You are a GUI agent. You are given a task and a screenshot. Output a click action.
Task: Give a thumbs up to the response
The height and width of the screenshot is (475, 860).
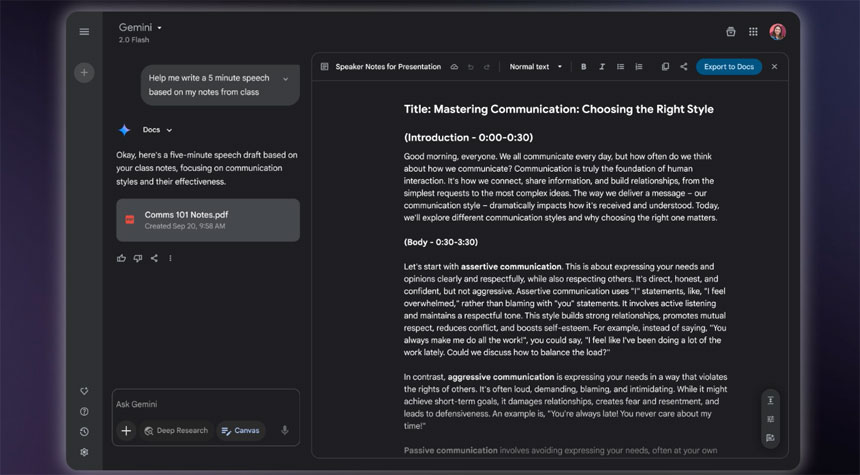coord(121,258)
